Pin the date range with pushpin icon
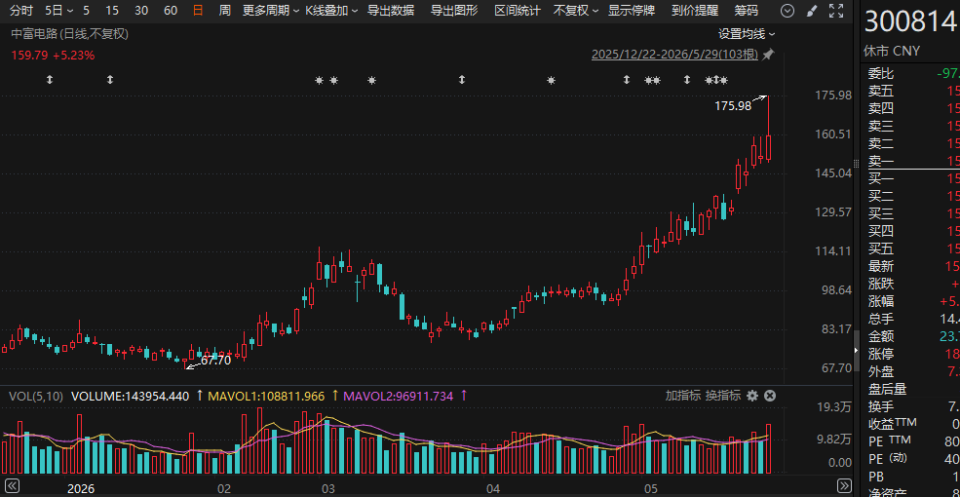This screenshot has width=960, height=497. [768, 54]
